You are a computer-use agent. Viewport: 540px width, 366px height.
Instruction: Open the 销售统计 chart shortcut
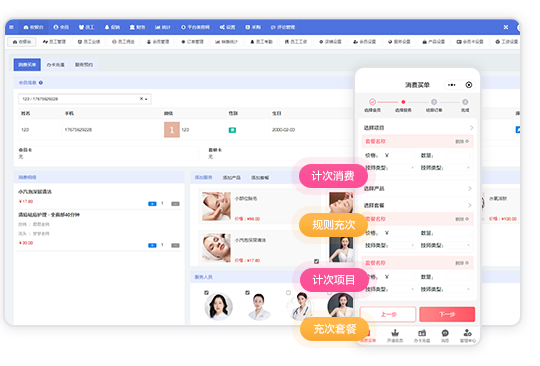click(x=227, y=42)
